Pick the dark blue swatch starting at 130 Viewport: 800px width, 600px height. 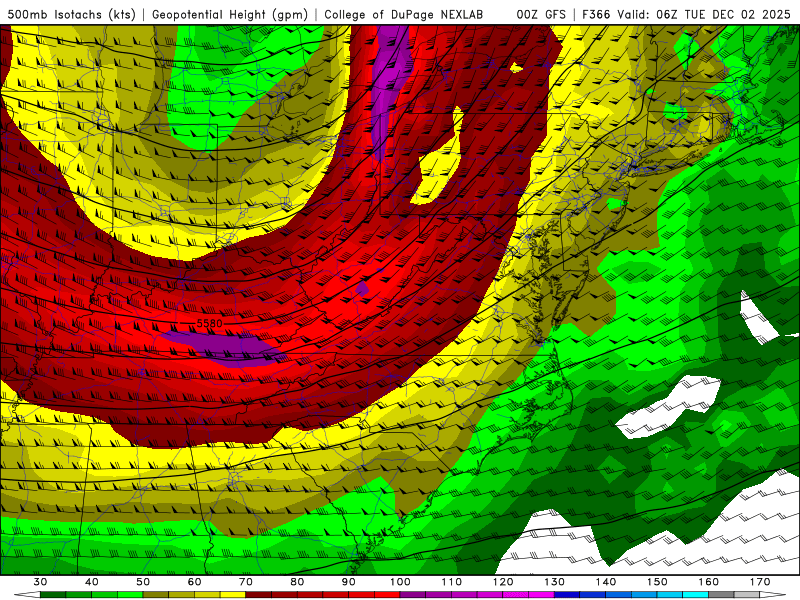click(567, 595)
